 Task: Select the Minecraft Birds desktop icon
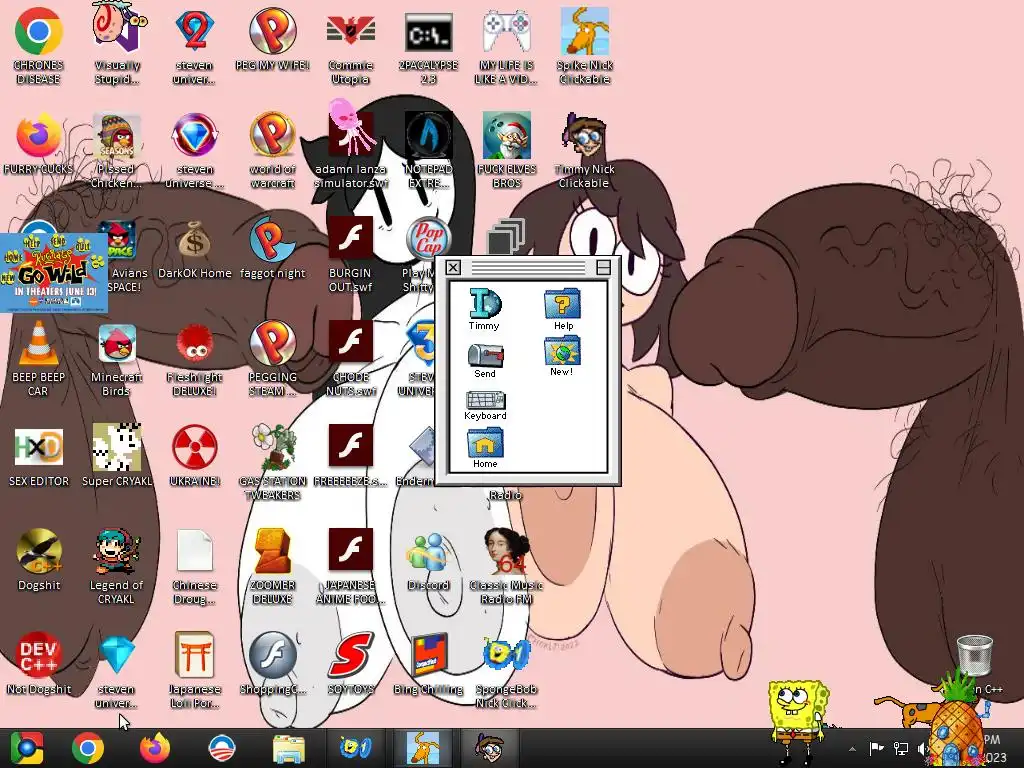(116, 358)
